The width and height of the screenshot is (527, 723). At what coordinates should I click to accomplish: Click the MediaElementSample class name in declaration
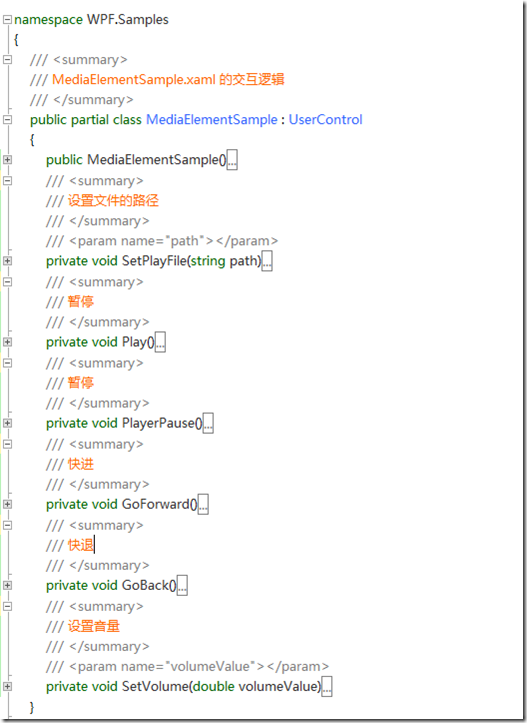point(212,120)
